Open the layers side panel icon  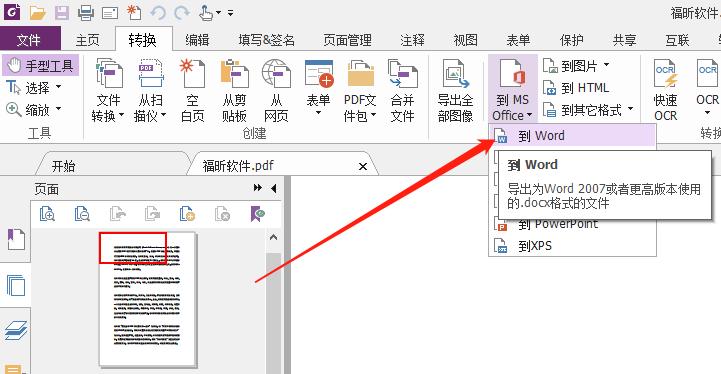pyautogui.click(x=16, y=330)
